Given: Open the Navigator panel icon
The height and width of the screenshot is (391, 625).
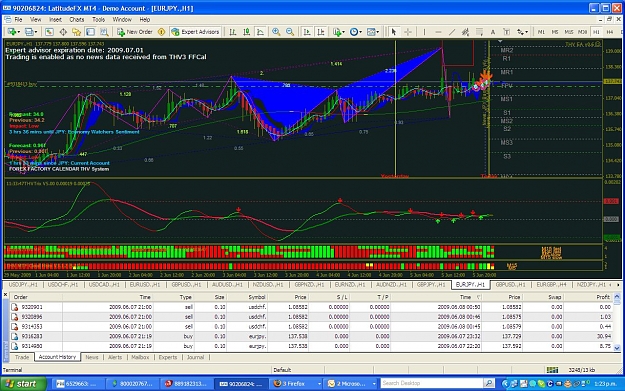Looking at the screenshot, I should click(77, 32).
